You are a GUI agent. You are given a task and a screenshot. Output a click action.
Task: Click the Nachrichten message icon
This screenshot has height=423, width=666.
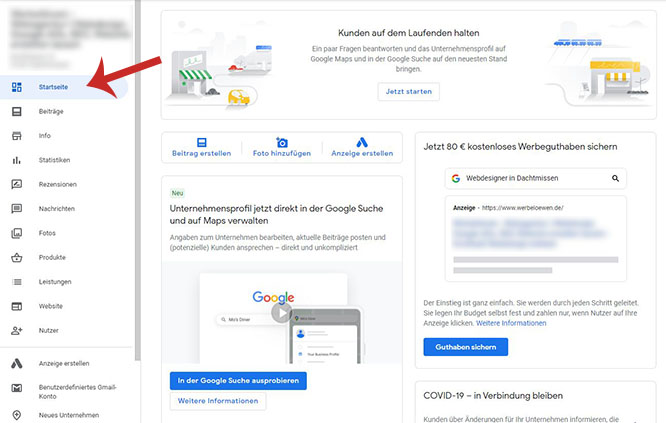(17, 209)
